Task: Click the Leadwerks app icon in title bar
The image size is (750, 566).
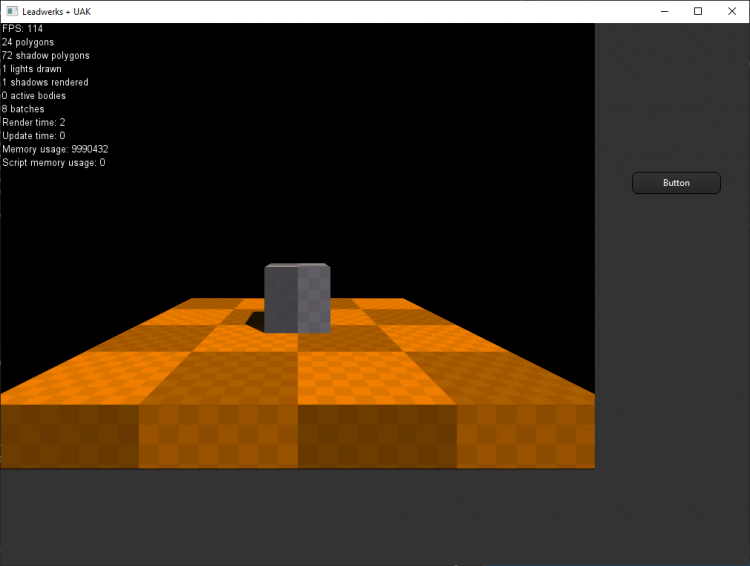Action: (x=11, y=11)
